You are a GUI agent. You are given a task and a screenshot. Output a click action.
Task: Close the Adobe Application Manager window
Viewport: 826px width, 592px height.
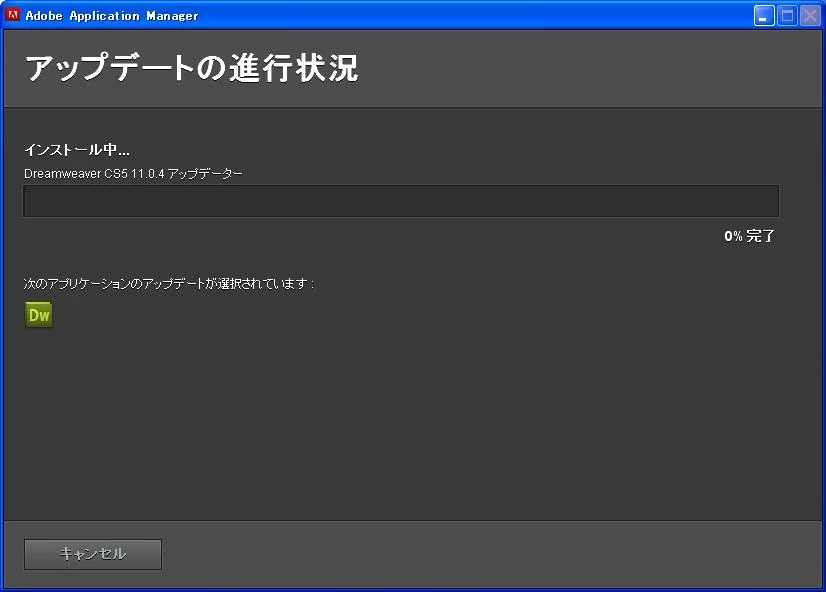(x=811, y=16)
